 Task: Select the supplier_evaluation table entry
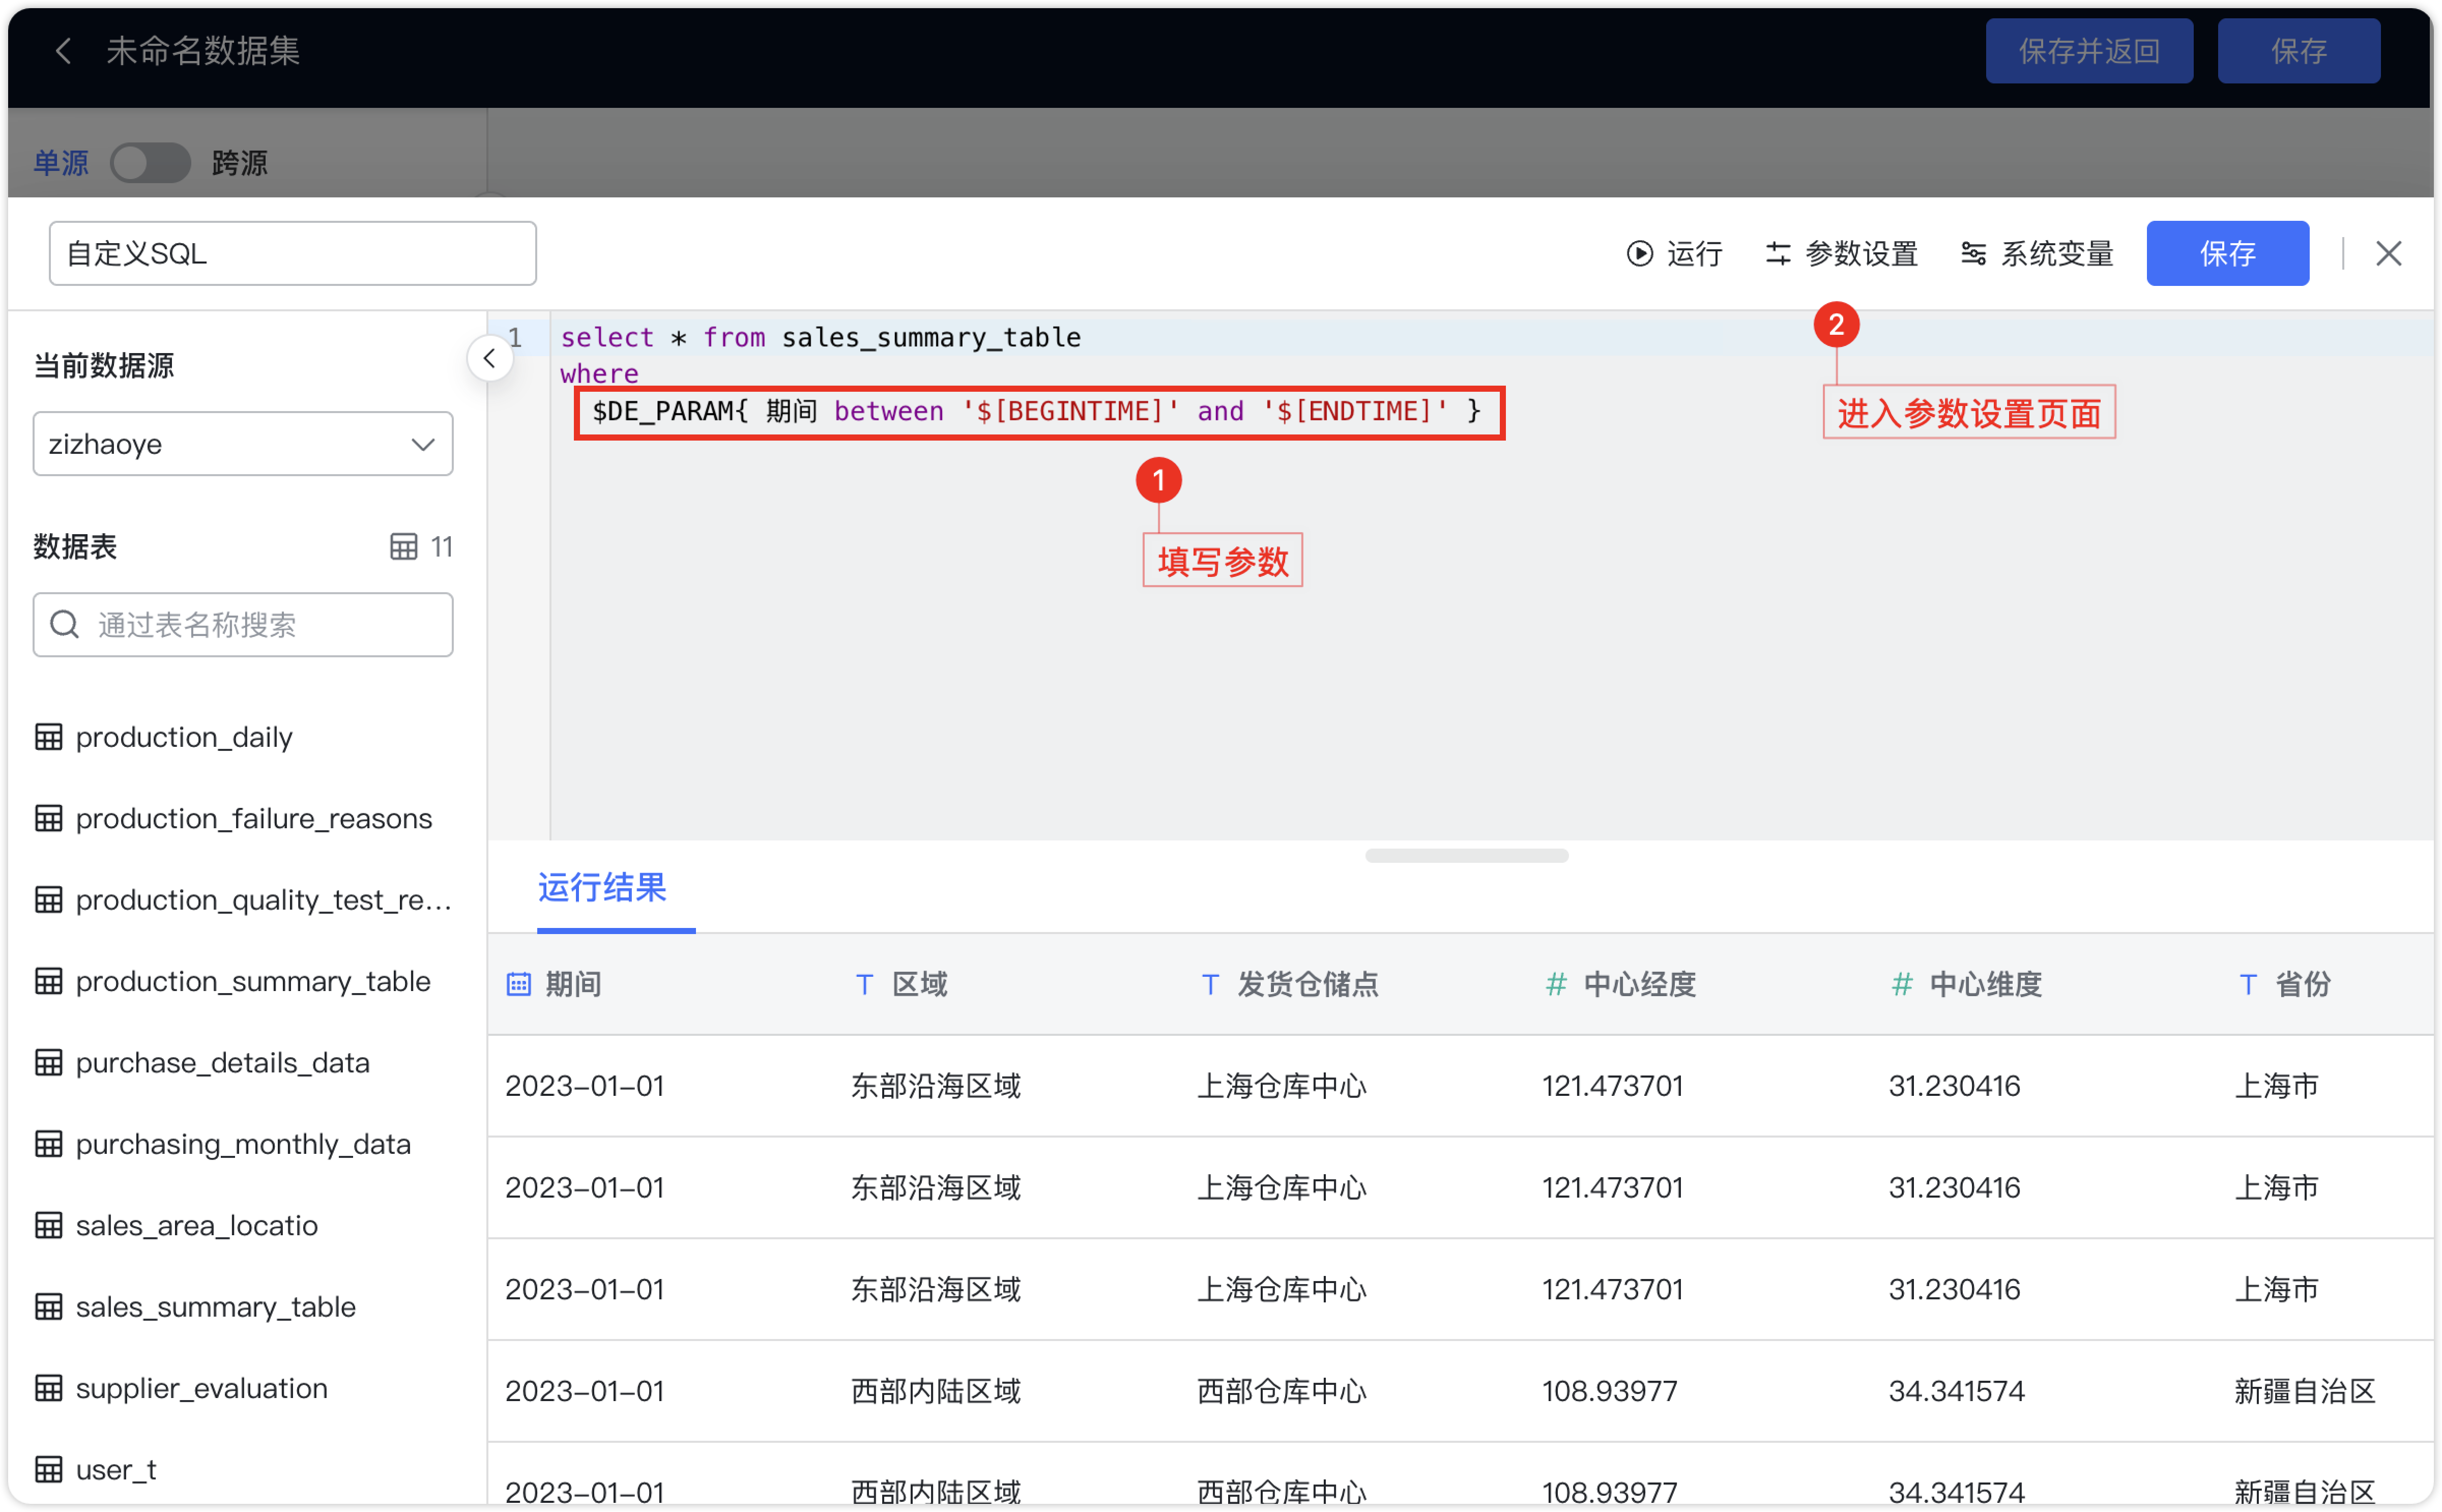200,1387
